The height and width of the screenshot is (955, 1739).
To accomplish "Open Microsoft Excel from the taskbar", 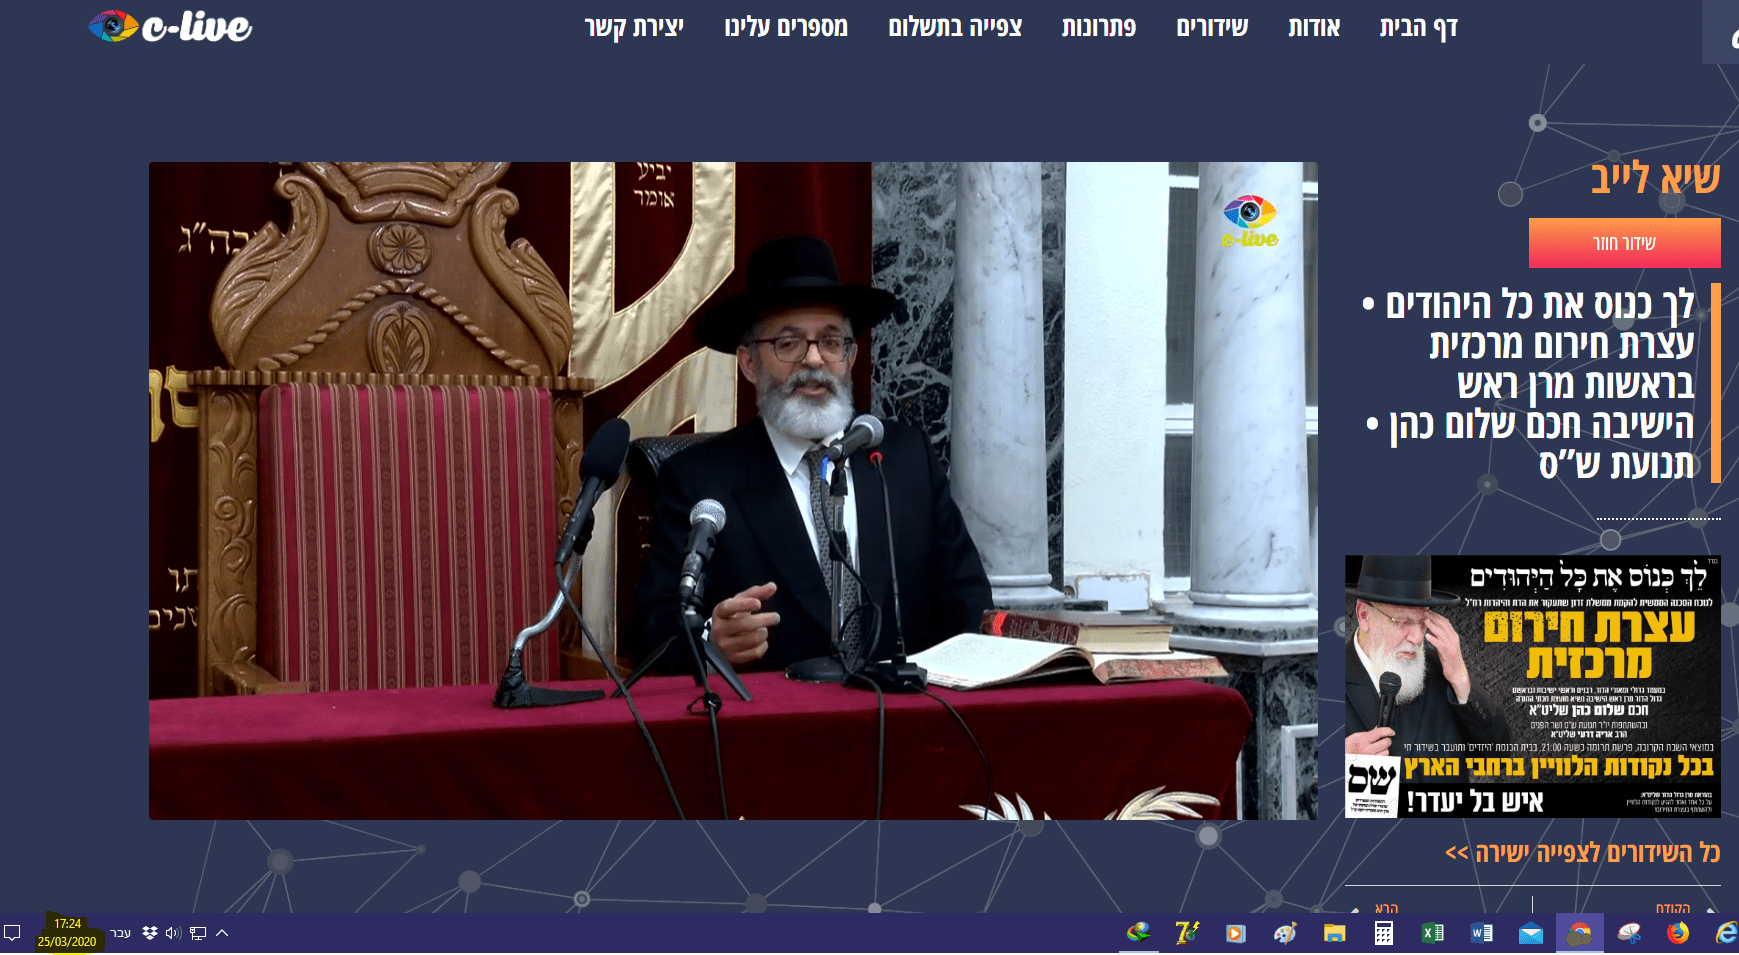I will pos(1433,933).
